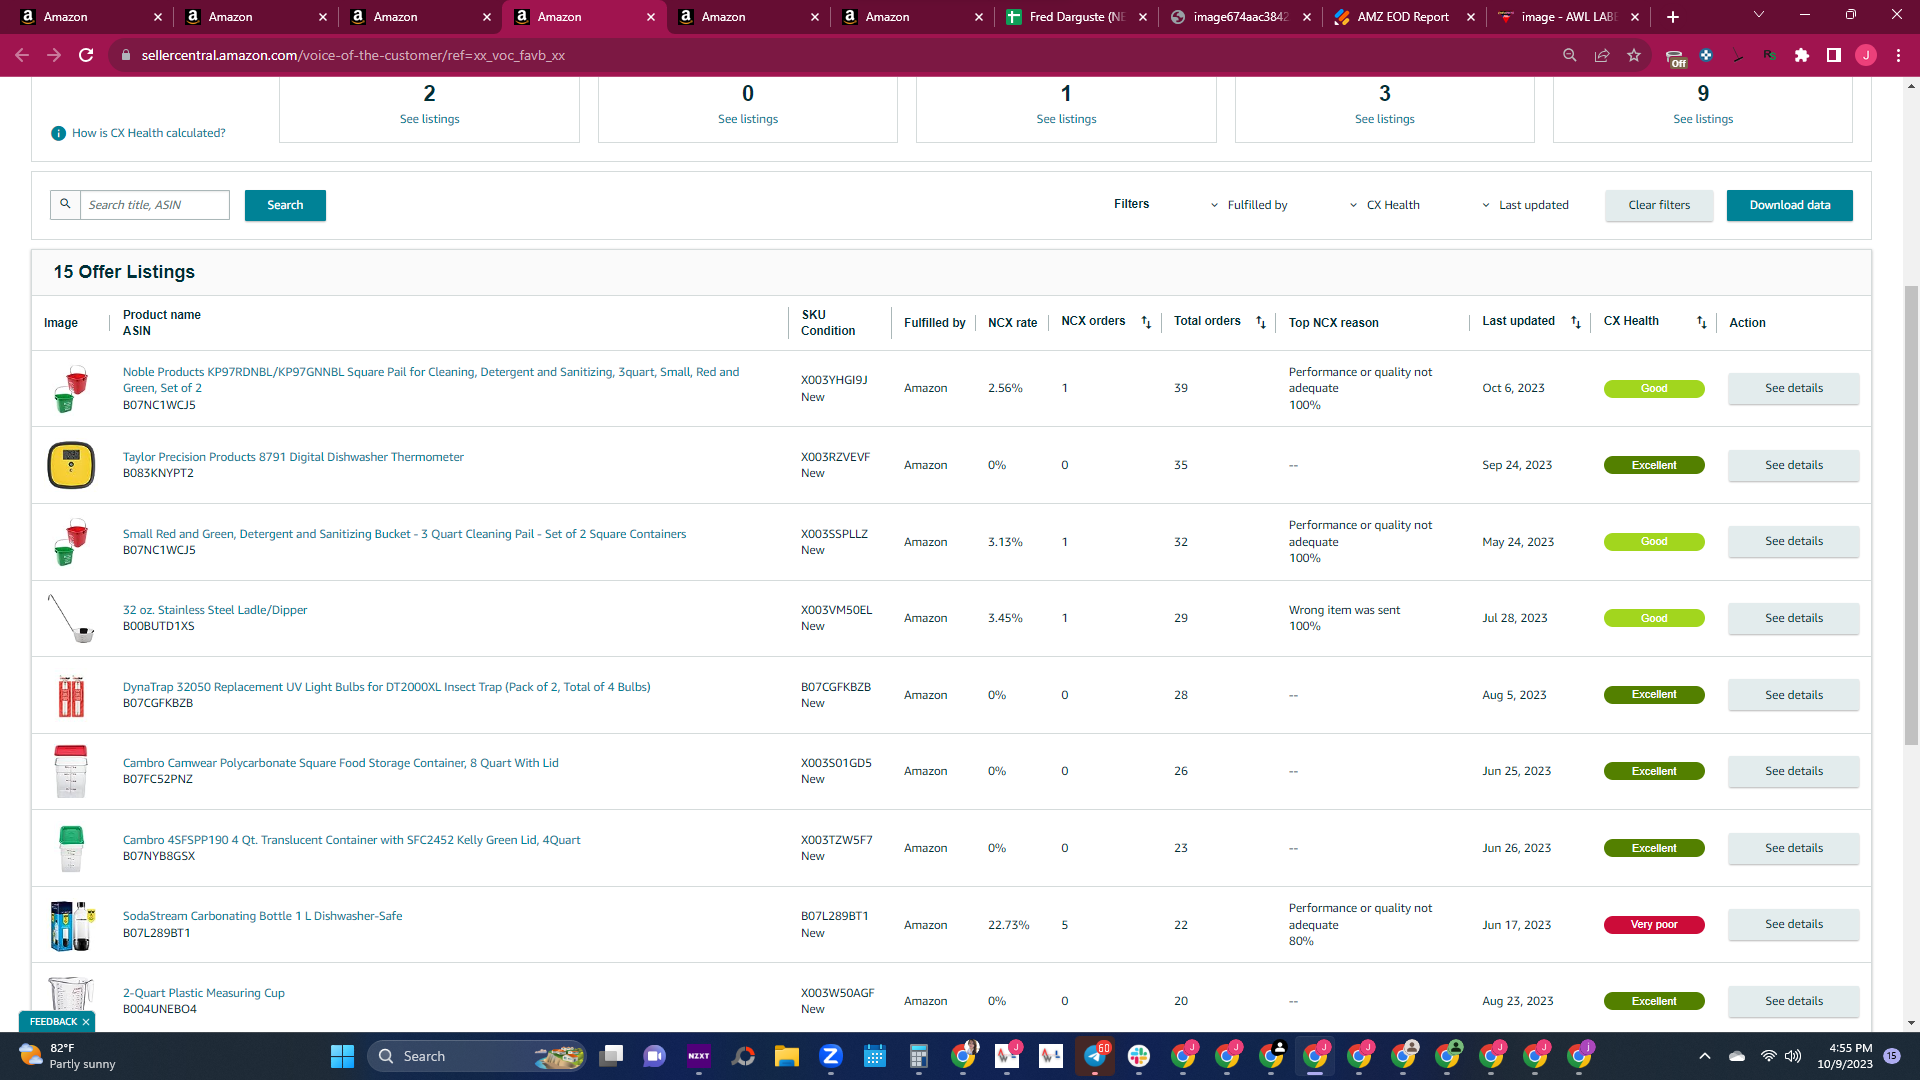Viewport: 1920px width, 1080px height.
Task: Click the search magnifier icon beside Search title field
Action: click(x=65, y=204)
